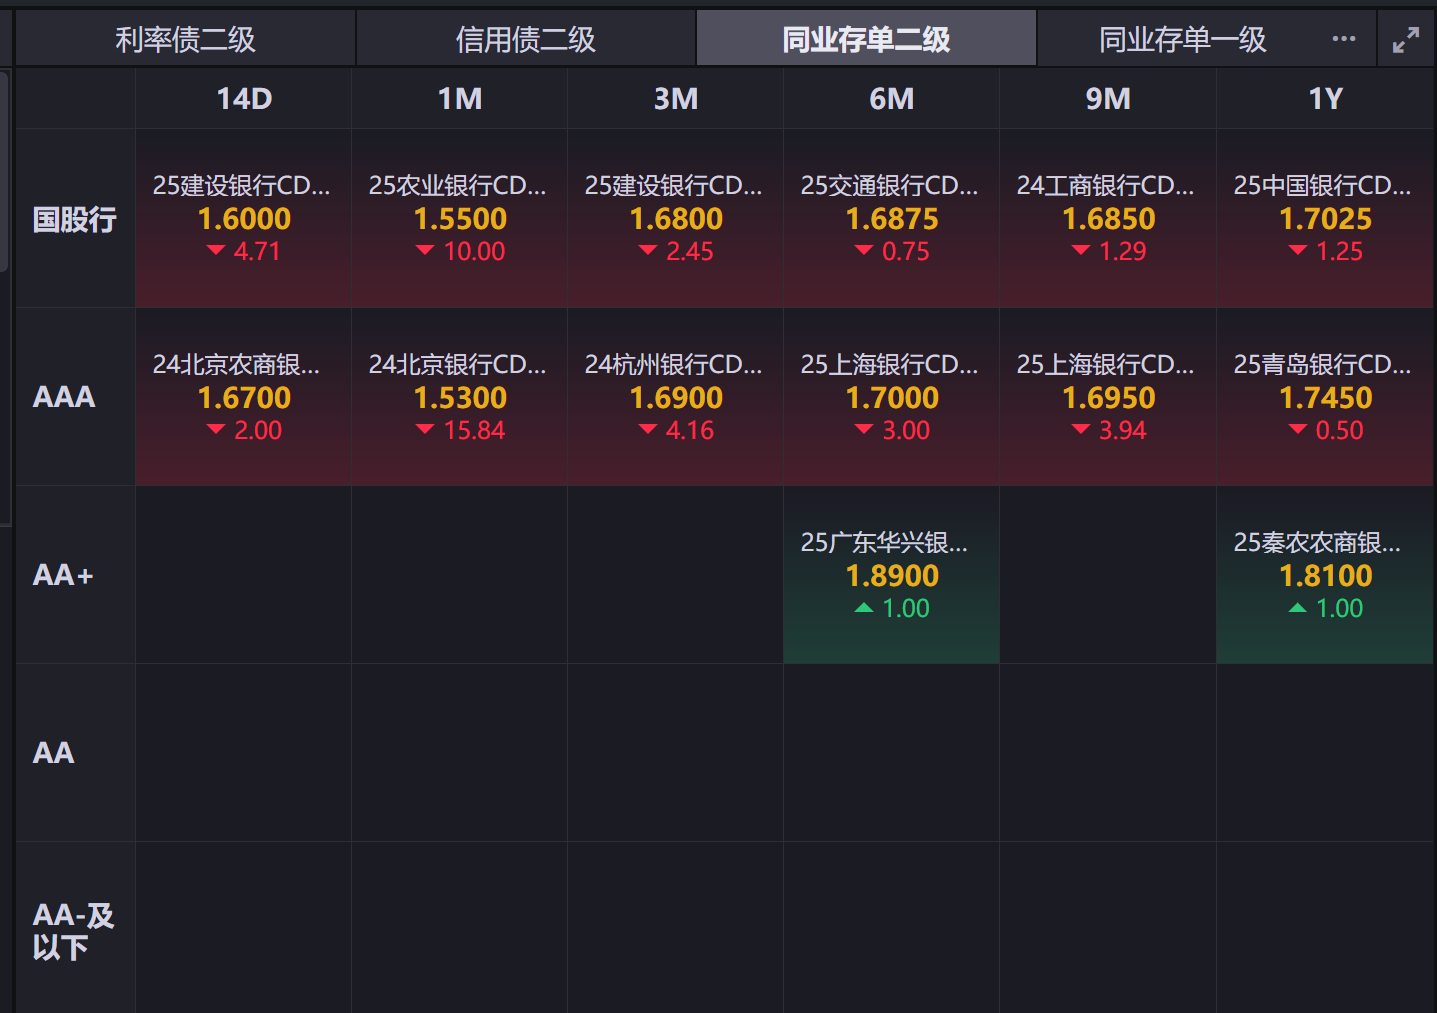Open 25建设银行CD cell with yield 1.6800
The image size is (1437, 1013).
[676, 219]
